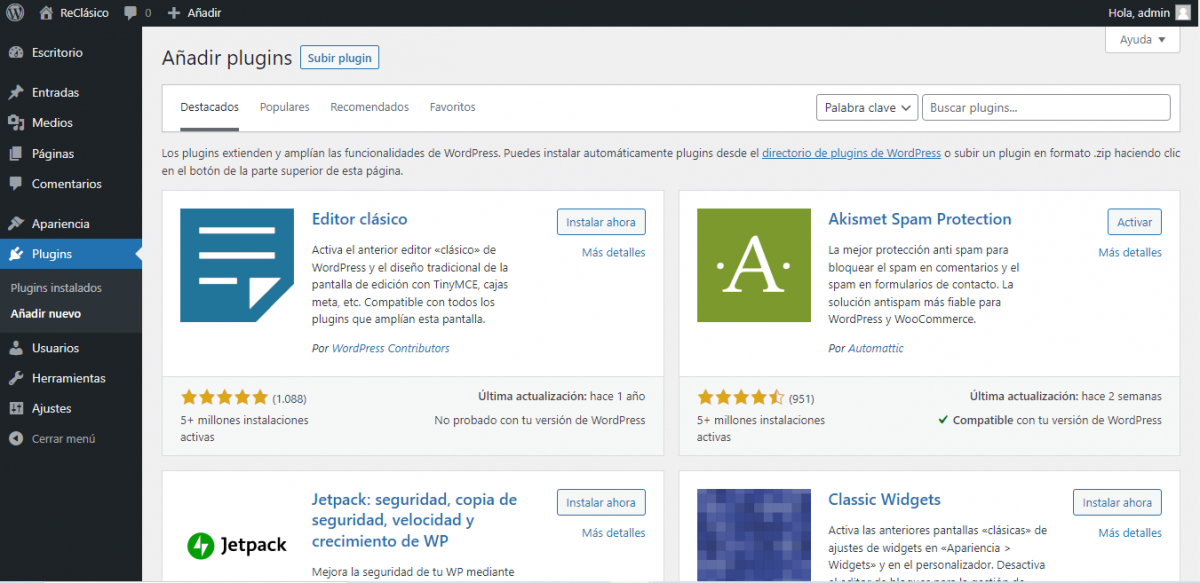Activate the Akismet Spam Protection plugin
This screenshot has width=1200, height=583.
pos(1134,222)
